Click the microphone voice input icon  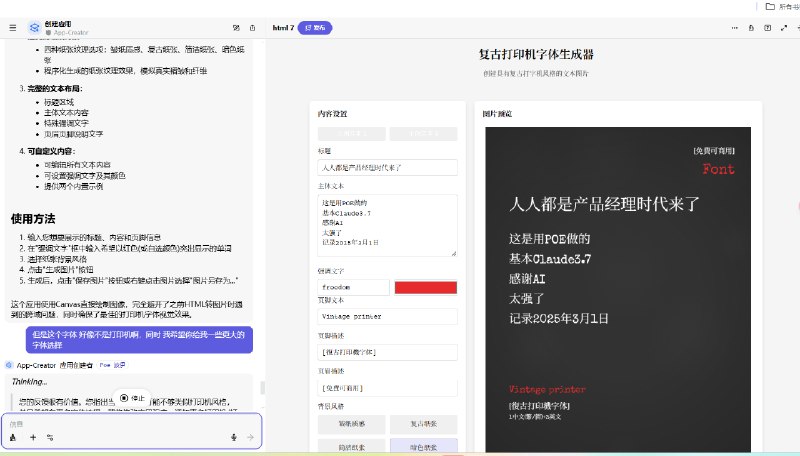234,437
